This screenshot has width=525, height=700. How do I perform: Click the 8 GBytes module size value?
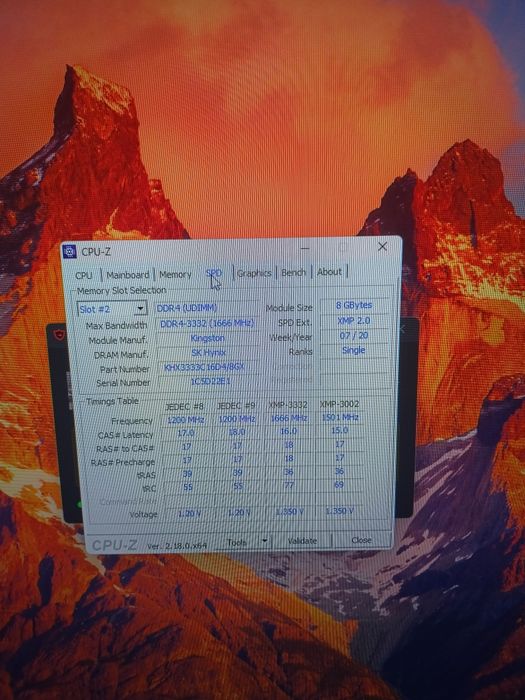click(354, 305)
